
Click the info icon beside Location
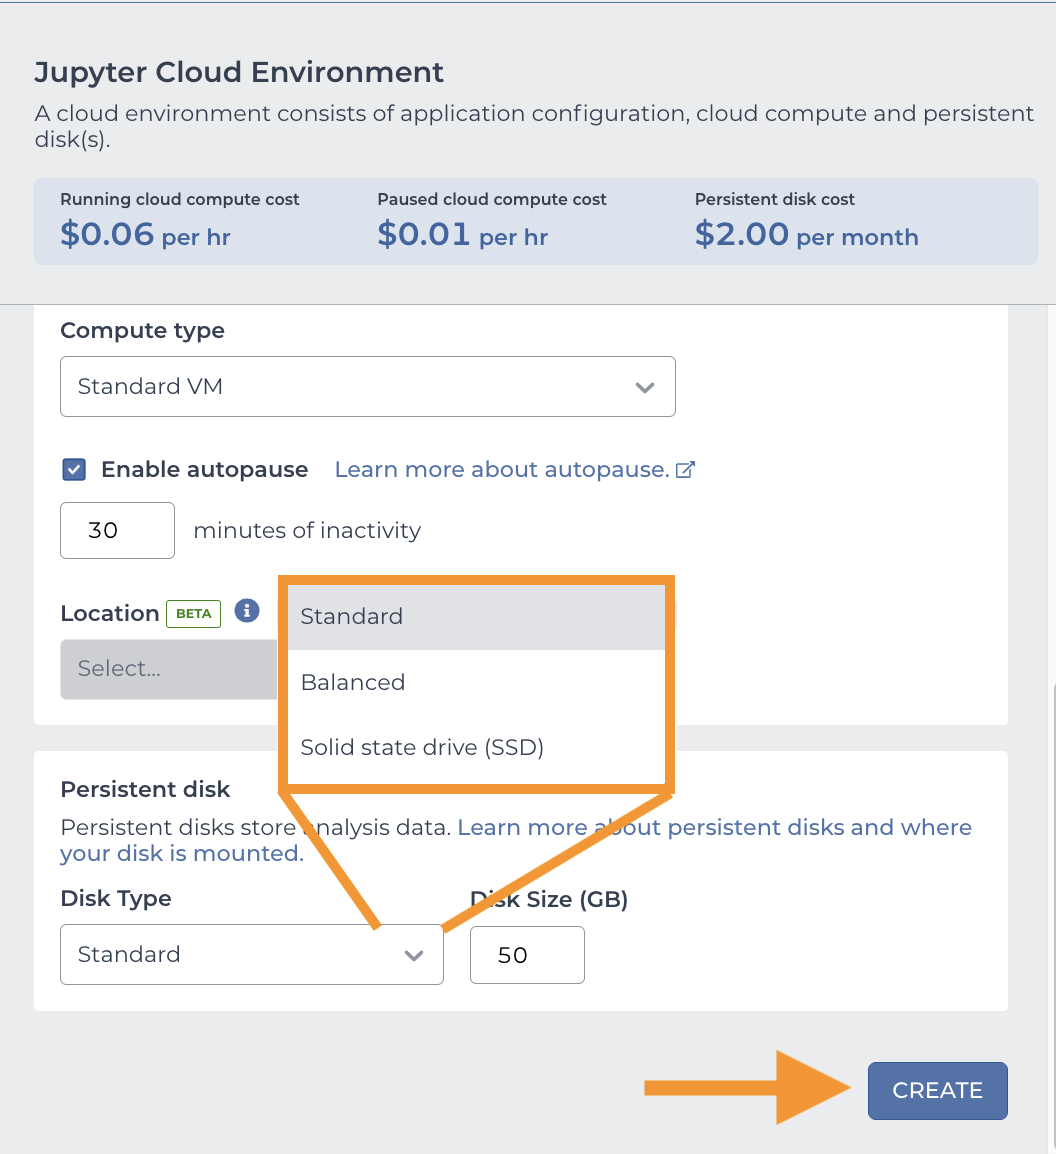247,611
